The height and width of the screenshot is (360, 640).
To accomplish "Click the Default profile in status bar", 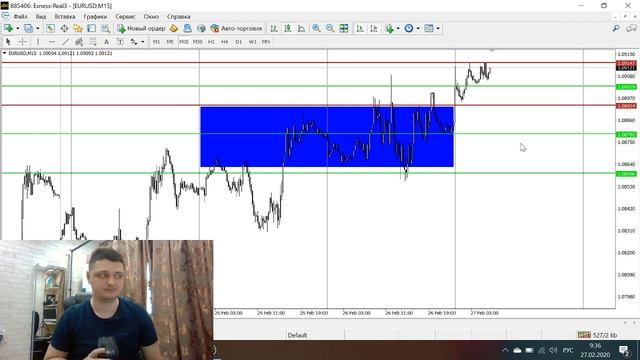I will (297, 335).
